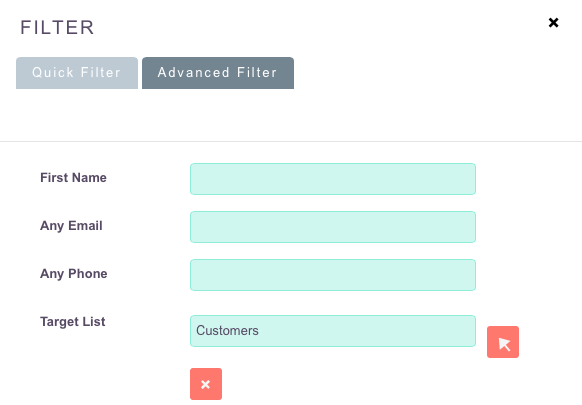582x405 pixels.
Task: Activate the Any Phone input field
Action: pyautogui.click(x=333, y=275)
